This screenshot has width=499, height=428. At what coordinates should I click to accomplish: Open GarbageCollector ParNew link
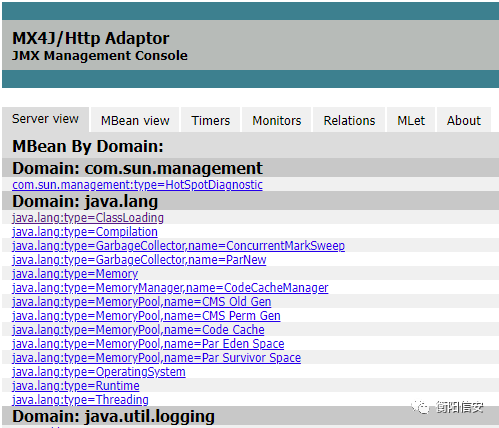(139, 260)
